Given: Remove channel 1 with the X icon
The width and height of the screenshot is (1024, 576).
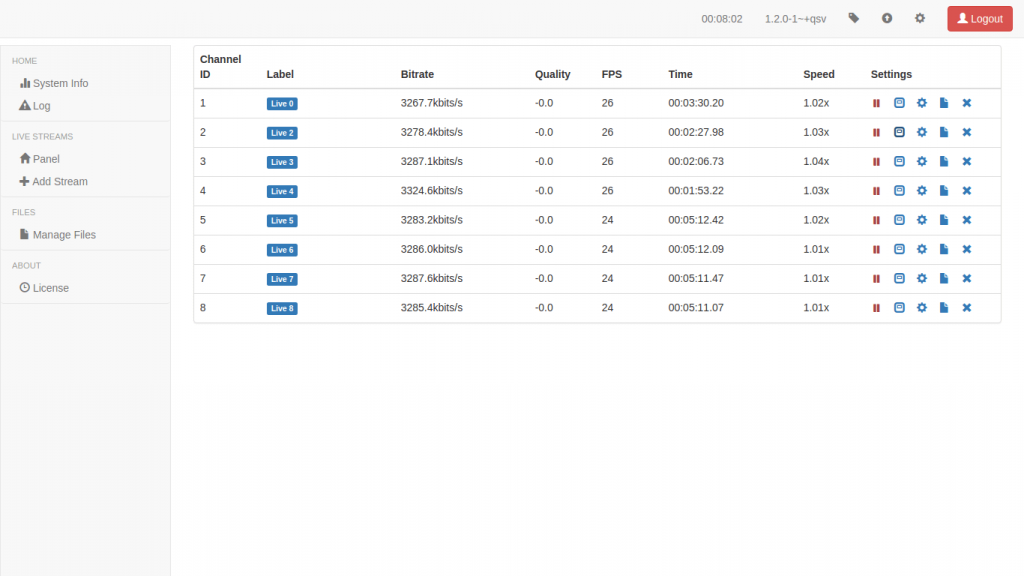Looking at the screenshot, I should [967, 103].
